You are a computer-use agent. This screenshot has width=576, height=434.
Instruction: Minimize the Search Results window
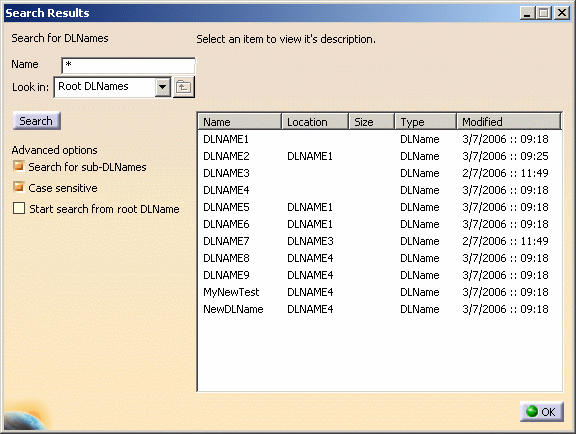[528, 13]
